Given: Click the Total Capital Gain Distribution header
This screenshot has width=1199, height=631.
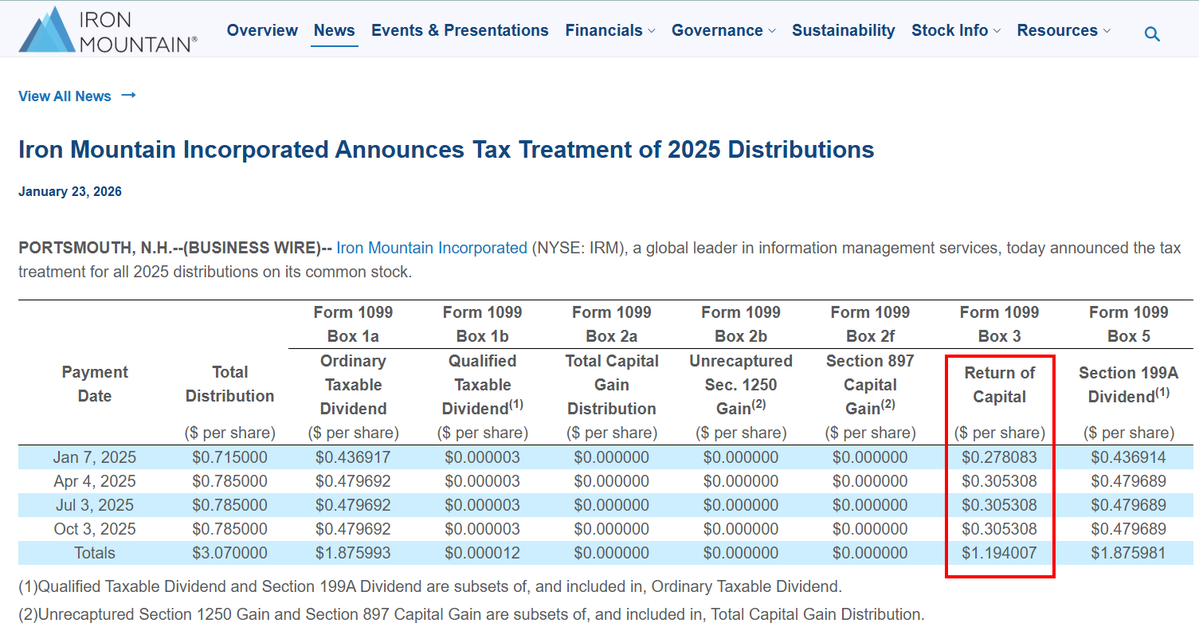Looking at the screenshot, I should click(612, 385).
